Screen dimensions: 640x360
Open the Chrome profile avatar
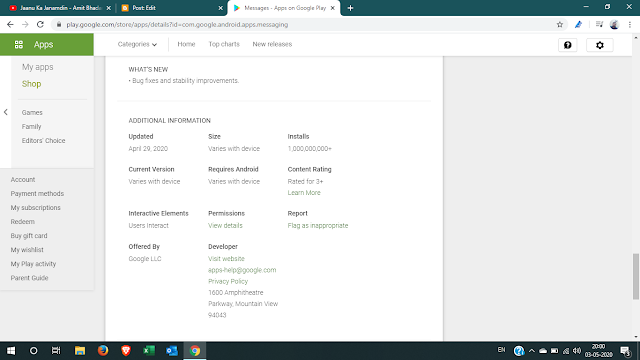click(x=614, y=24)
